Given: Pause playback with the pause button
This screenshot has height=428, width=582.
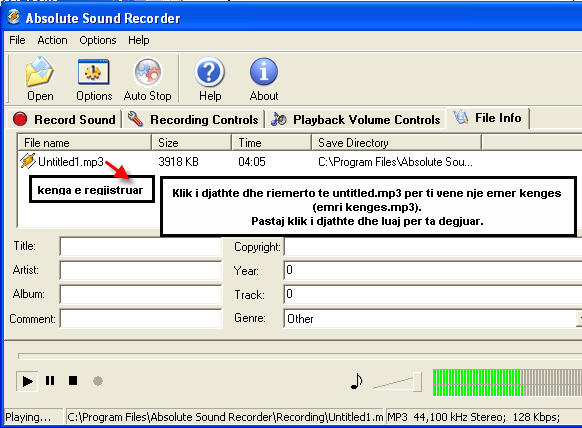Looking at the screenshot, I should pyautogui.click(x=50, y=381).
